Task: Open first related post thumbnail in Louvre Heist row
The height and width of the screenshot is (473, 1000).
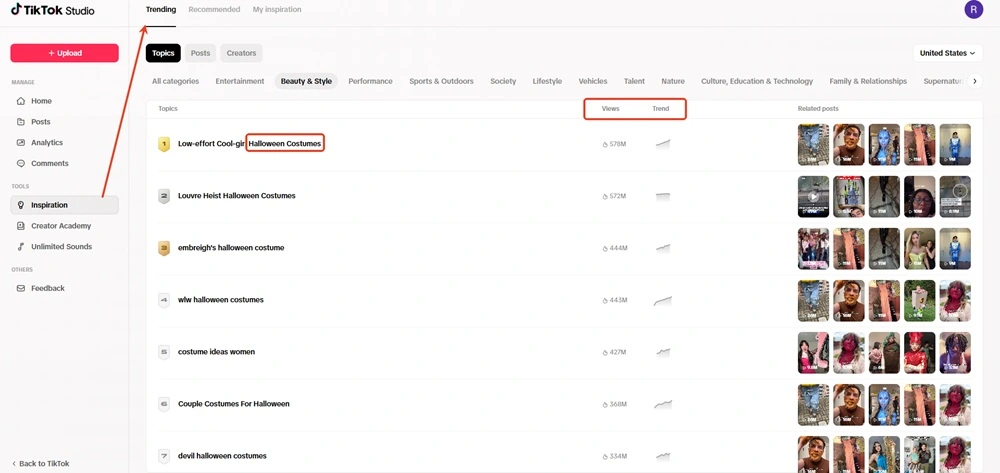Action: [813, 196]
